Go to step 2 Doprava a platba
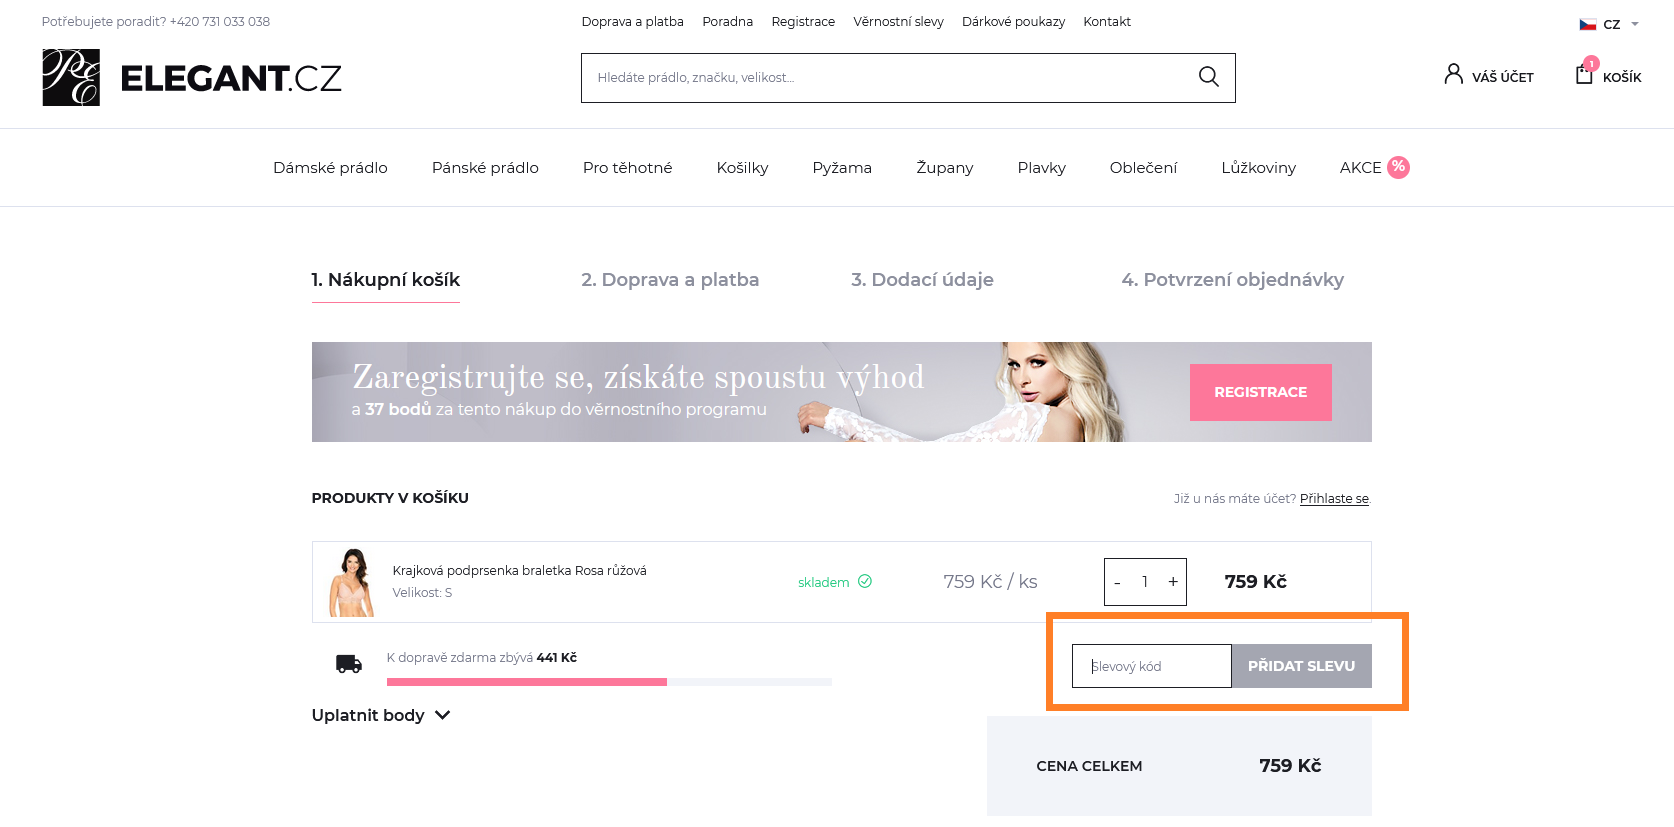 [670, 280]
